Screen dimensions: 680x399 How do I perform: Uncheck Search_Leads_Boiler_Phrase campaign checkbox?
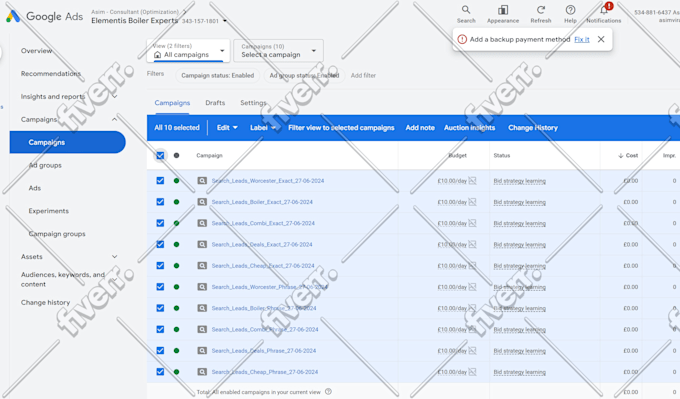pyautogui.click(x=160, y=308)
